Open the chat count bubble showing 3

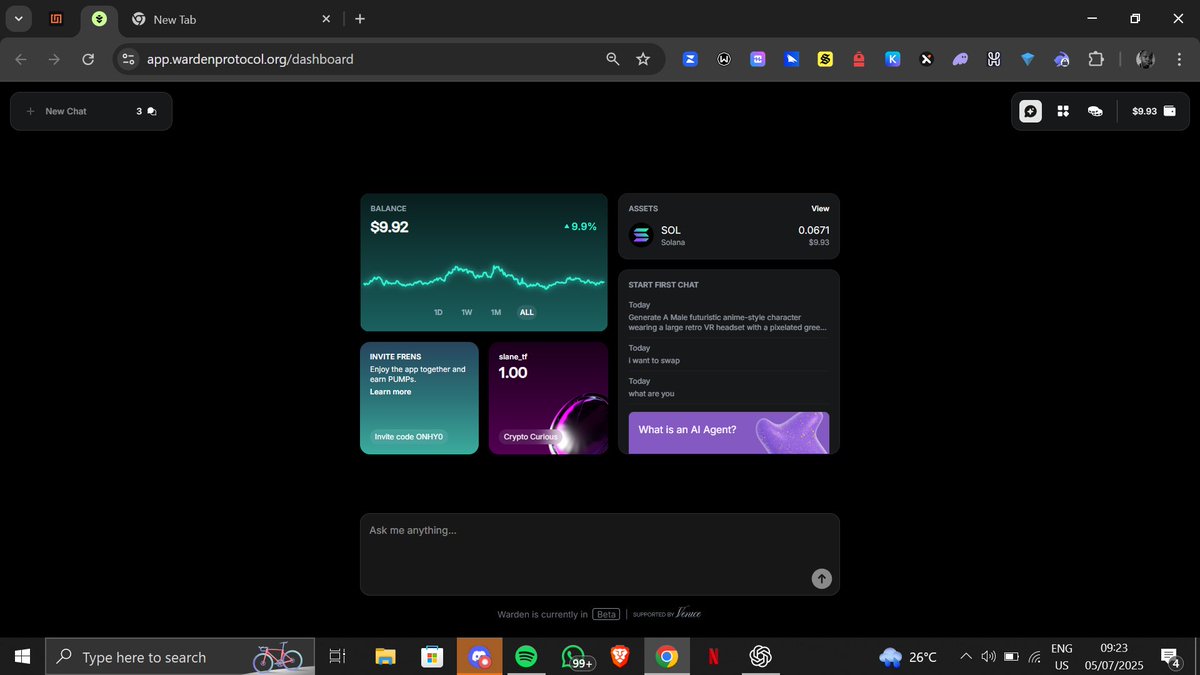(x=146, y=111)
